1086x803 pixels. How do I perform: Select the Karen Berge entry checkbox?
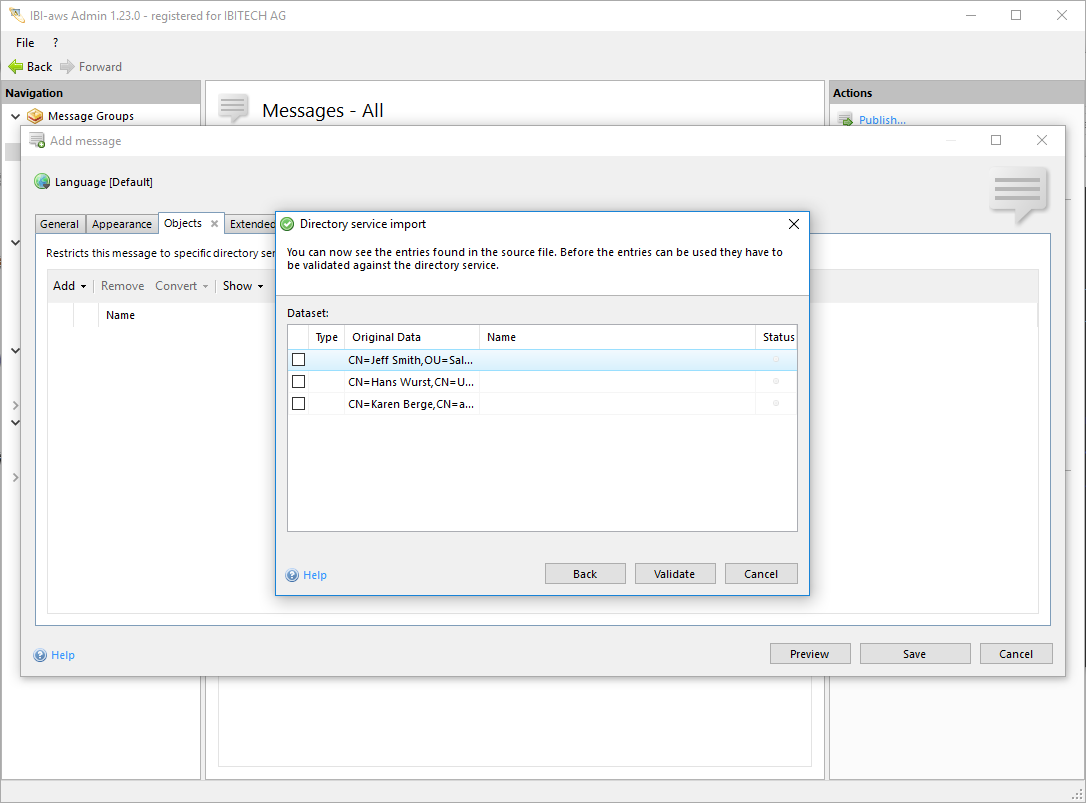tap(298, 403)
